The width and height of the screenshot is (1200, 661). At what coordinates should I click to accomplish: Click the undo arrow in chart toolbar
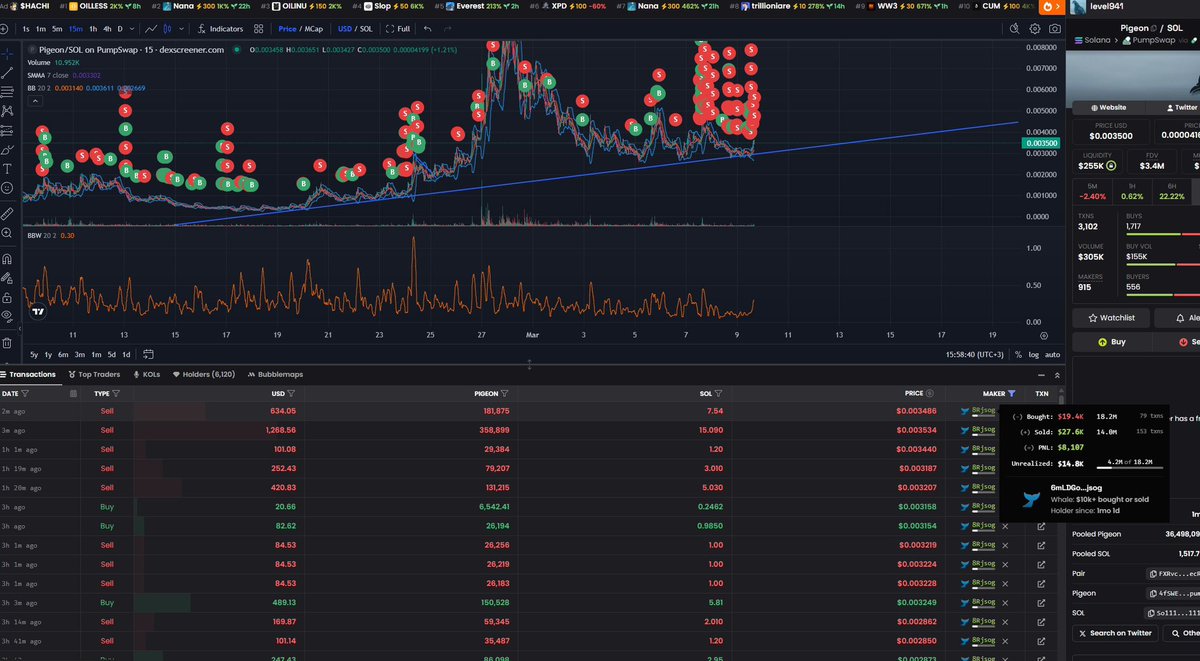428,29
